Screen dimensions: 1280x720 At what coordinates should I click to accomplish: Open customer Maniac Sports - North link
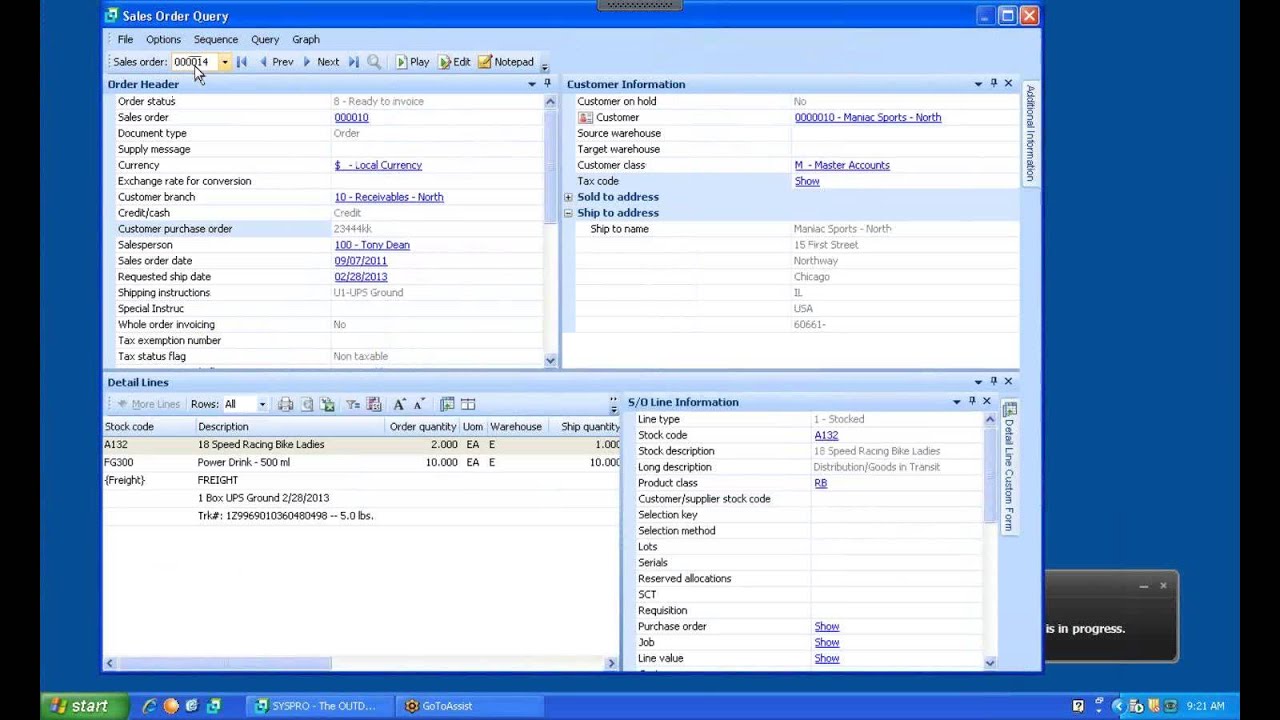[868, 117]
